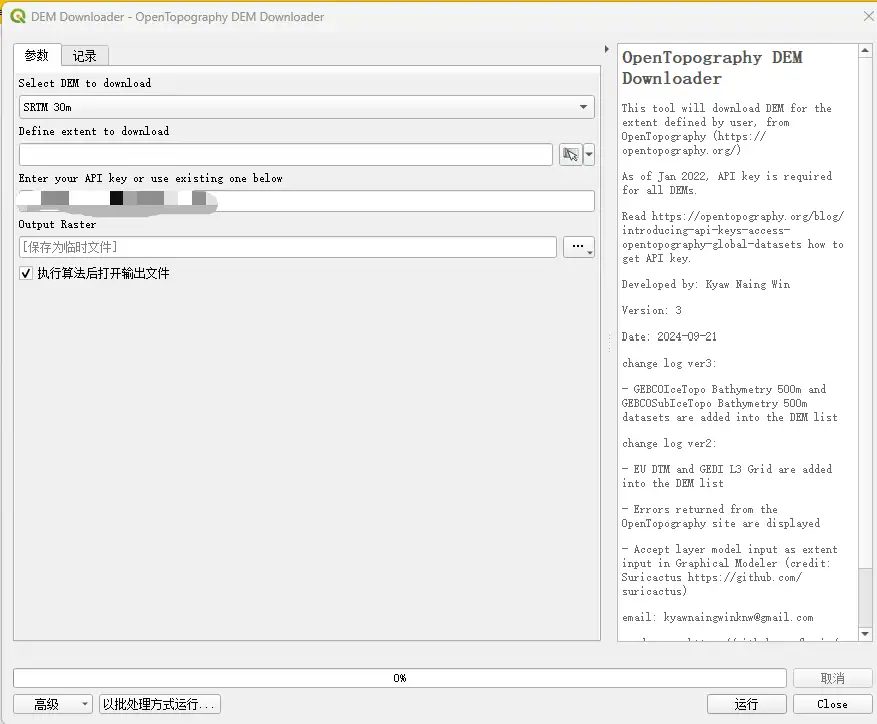Click the 以批处理方式运行 button
The width and height of the screenshot is (877, 724).
click(x=160, y=704)
